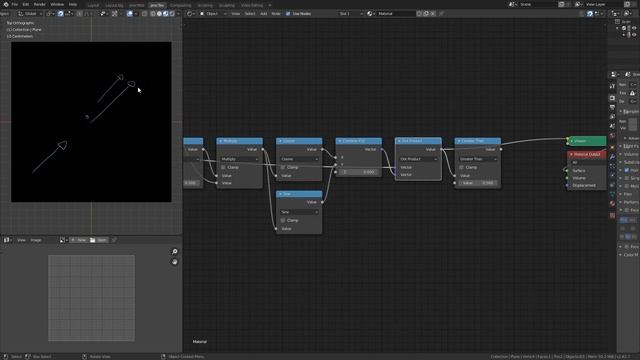Select solid viewport shading
The height and width of the screenshot is (360, 640).
pos(159,13)
